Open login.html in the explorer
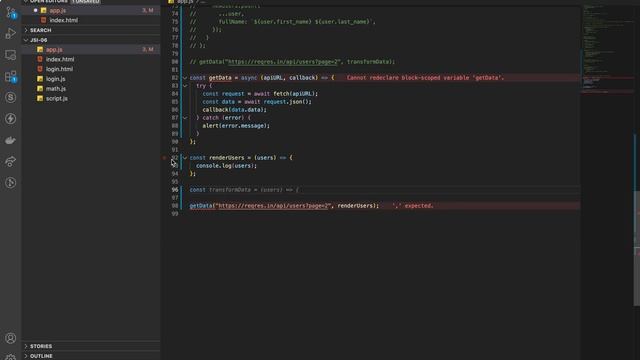Image resolution: width=640 pixels, height=360 pixels. [x=91, y=69]
